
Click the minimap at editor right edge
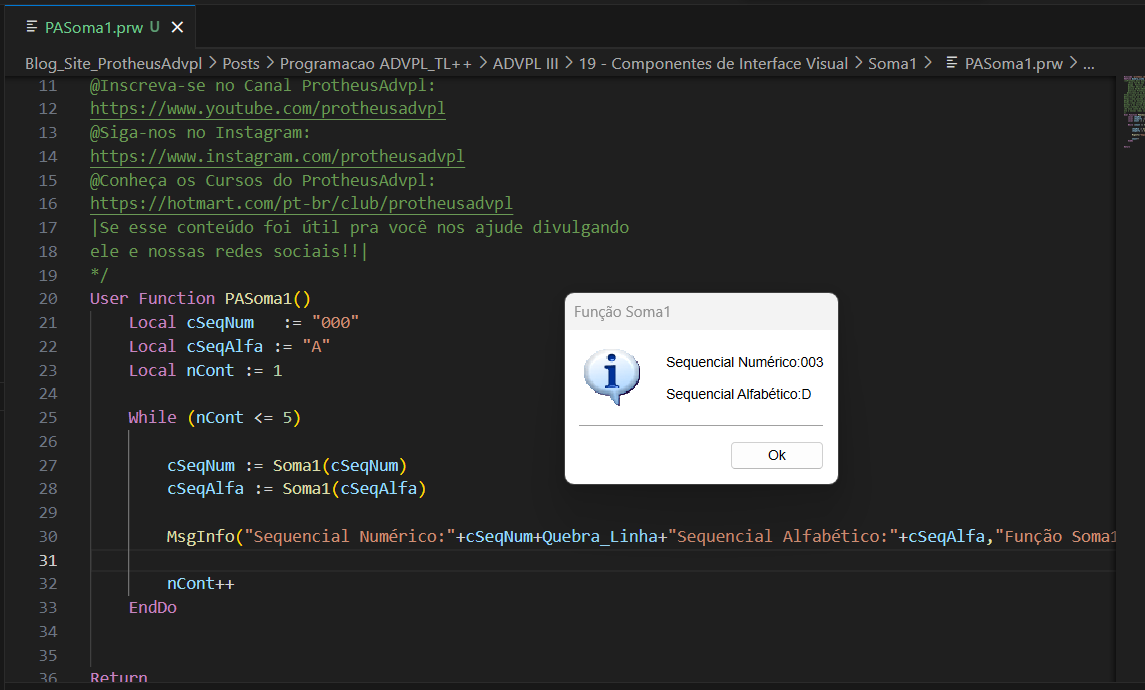pyautogui.click(x=1133, y=110)
